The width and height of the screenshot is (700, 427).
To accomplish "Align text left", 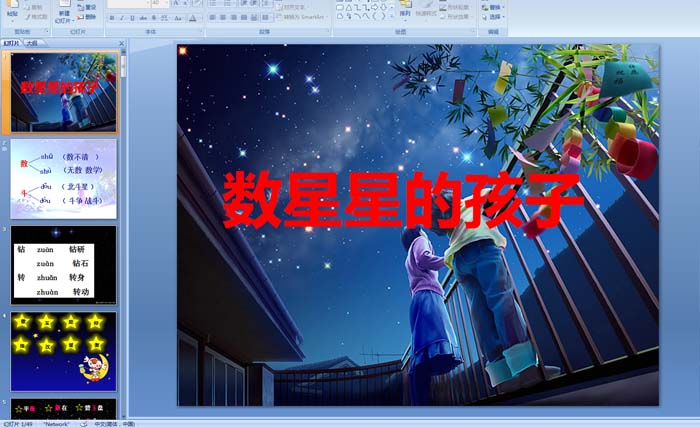I will tap(212, 17).
